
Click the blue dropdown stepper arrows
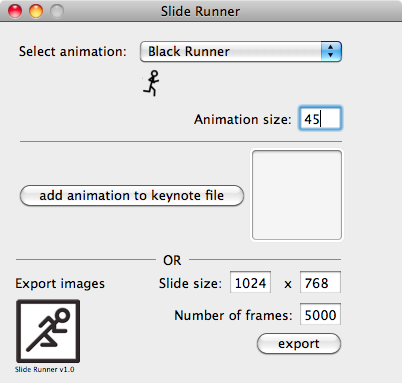[x=331, y=52]
